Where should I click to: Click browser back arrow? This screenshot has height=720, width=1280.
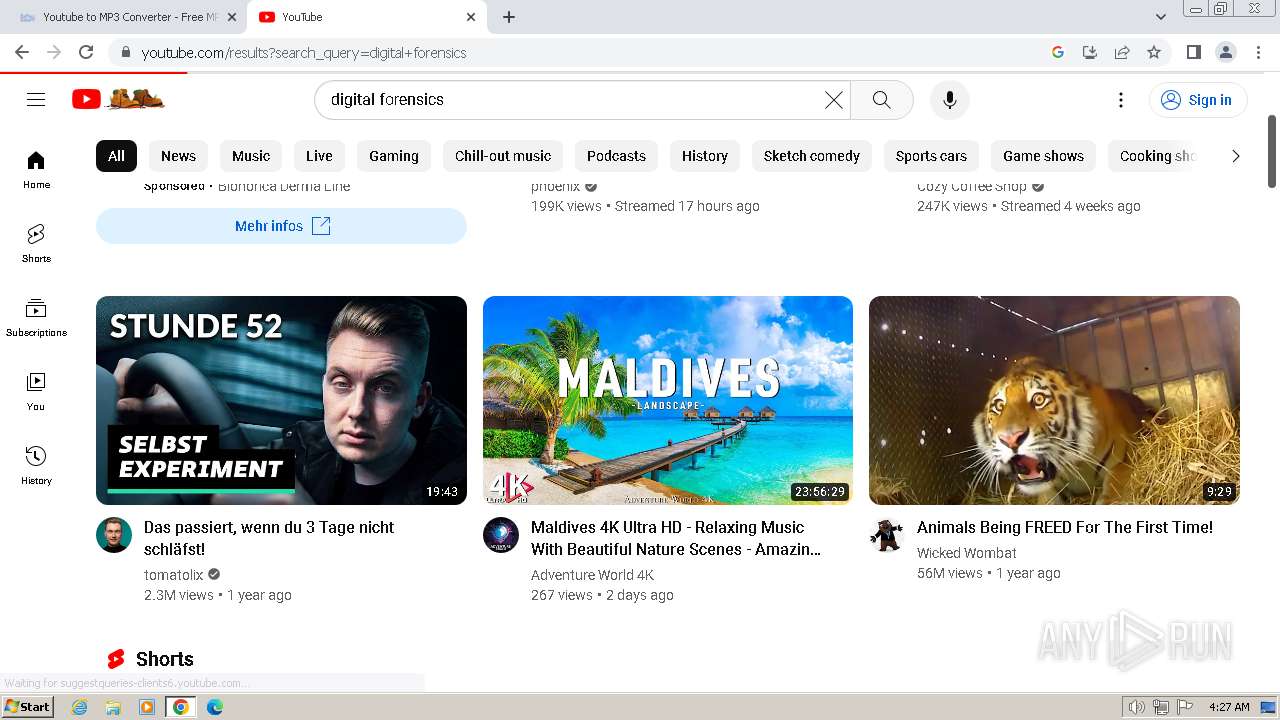tap(22, 52)
